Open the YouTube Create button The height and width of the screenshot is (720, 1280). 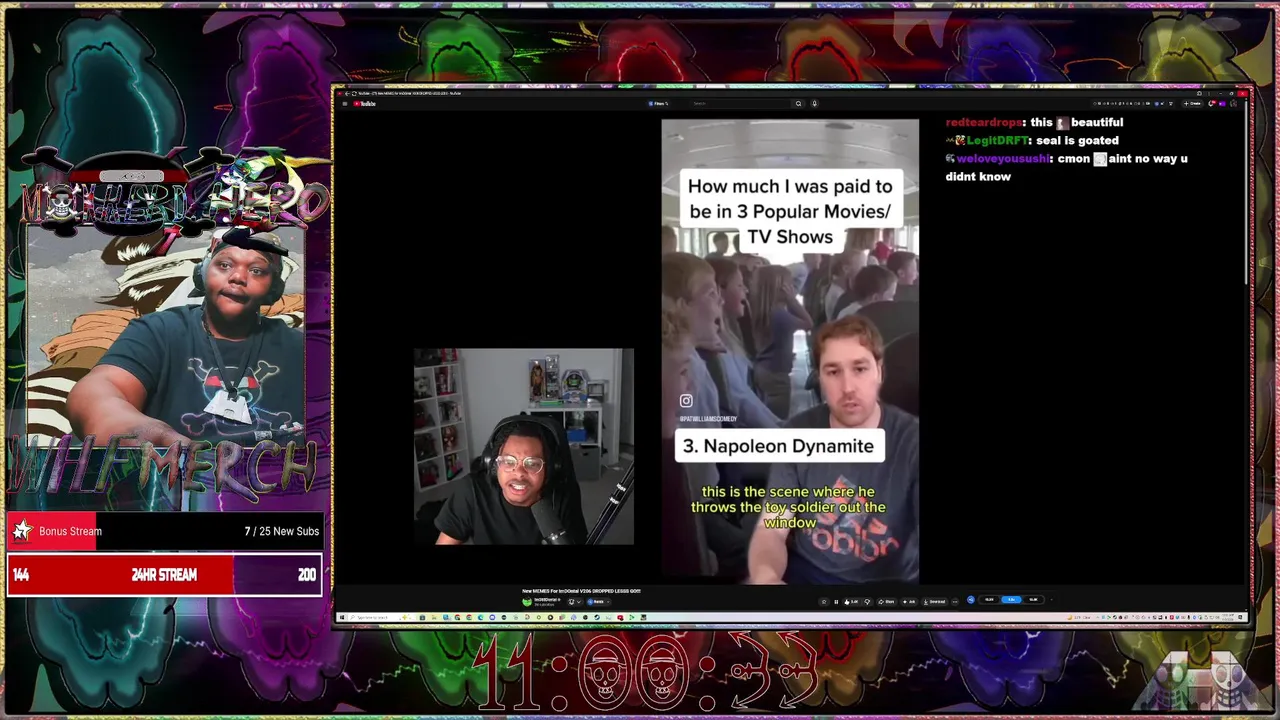click(x=1192, y=103)
